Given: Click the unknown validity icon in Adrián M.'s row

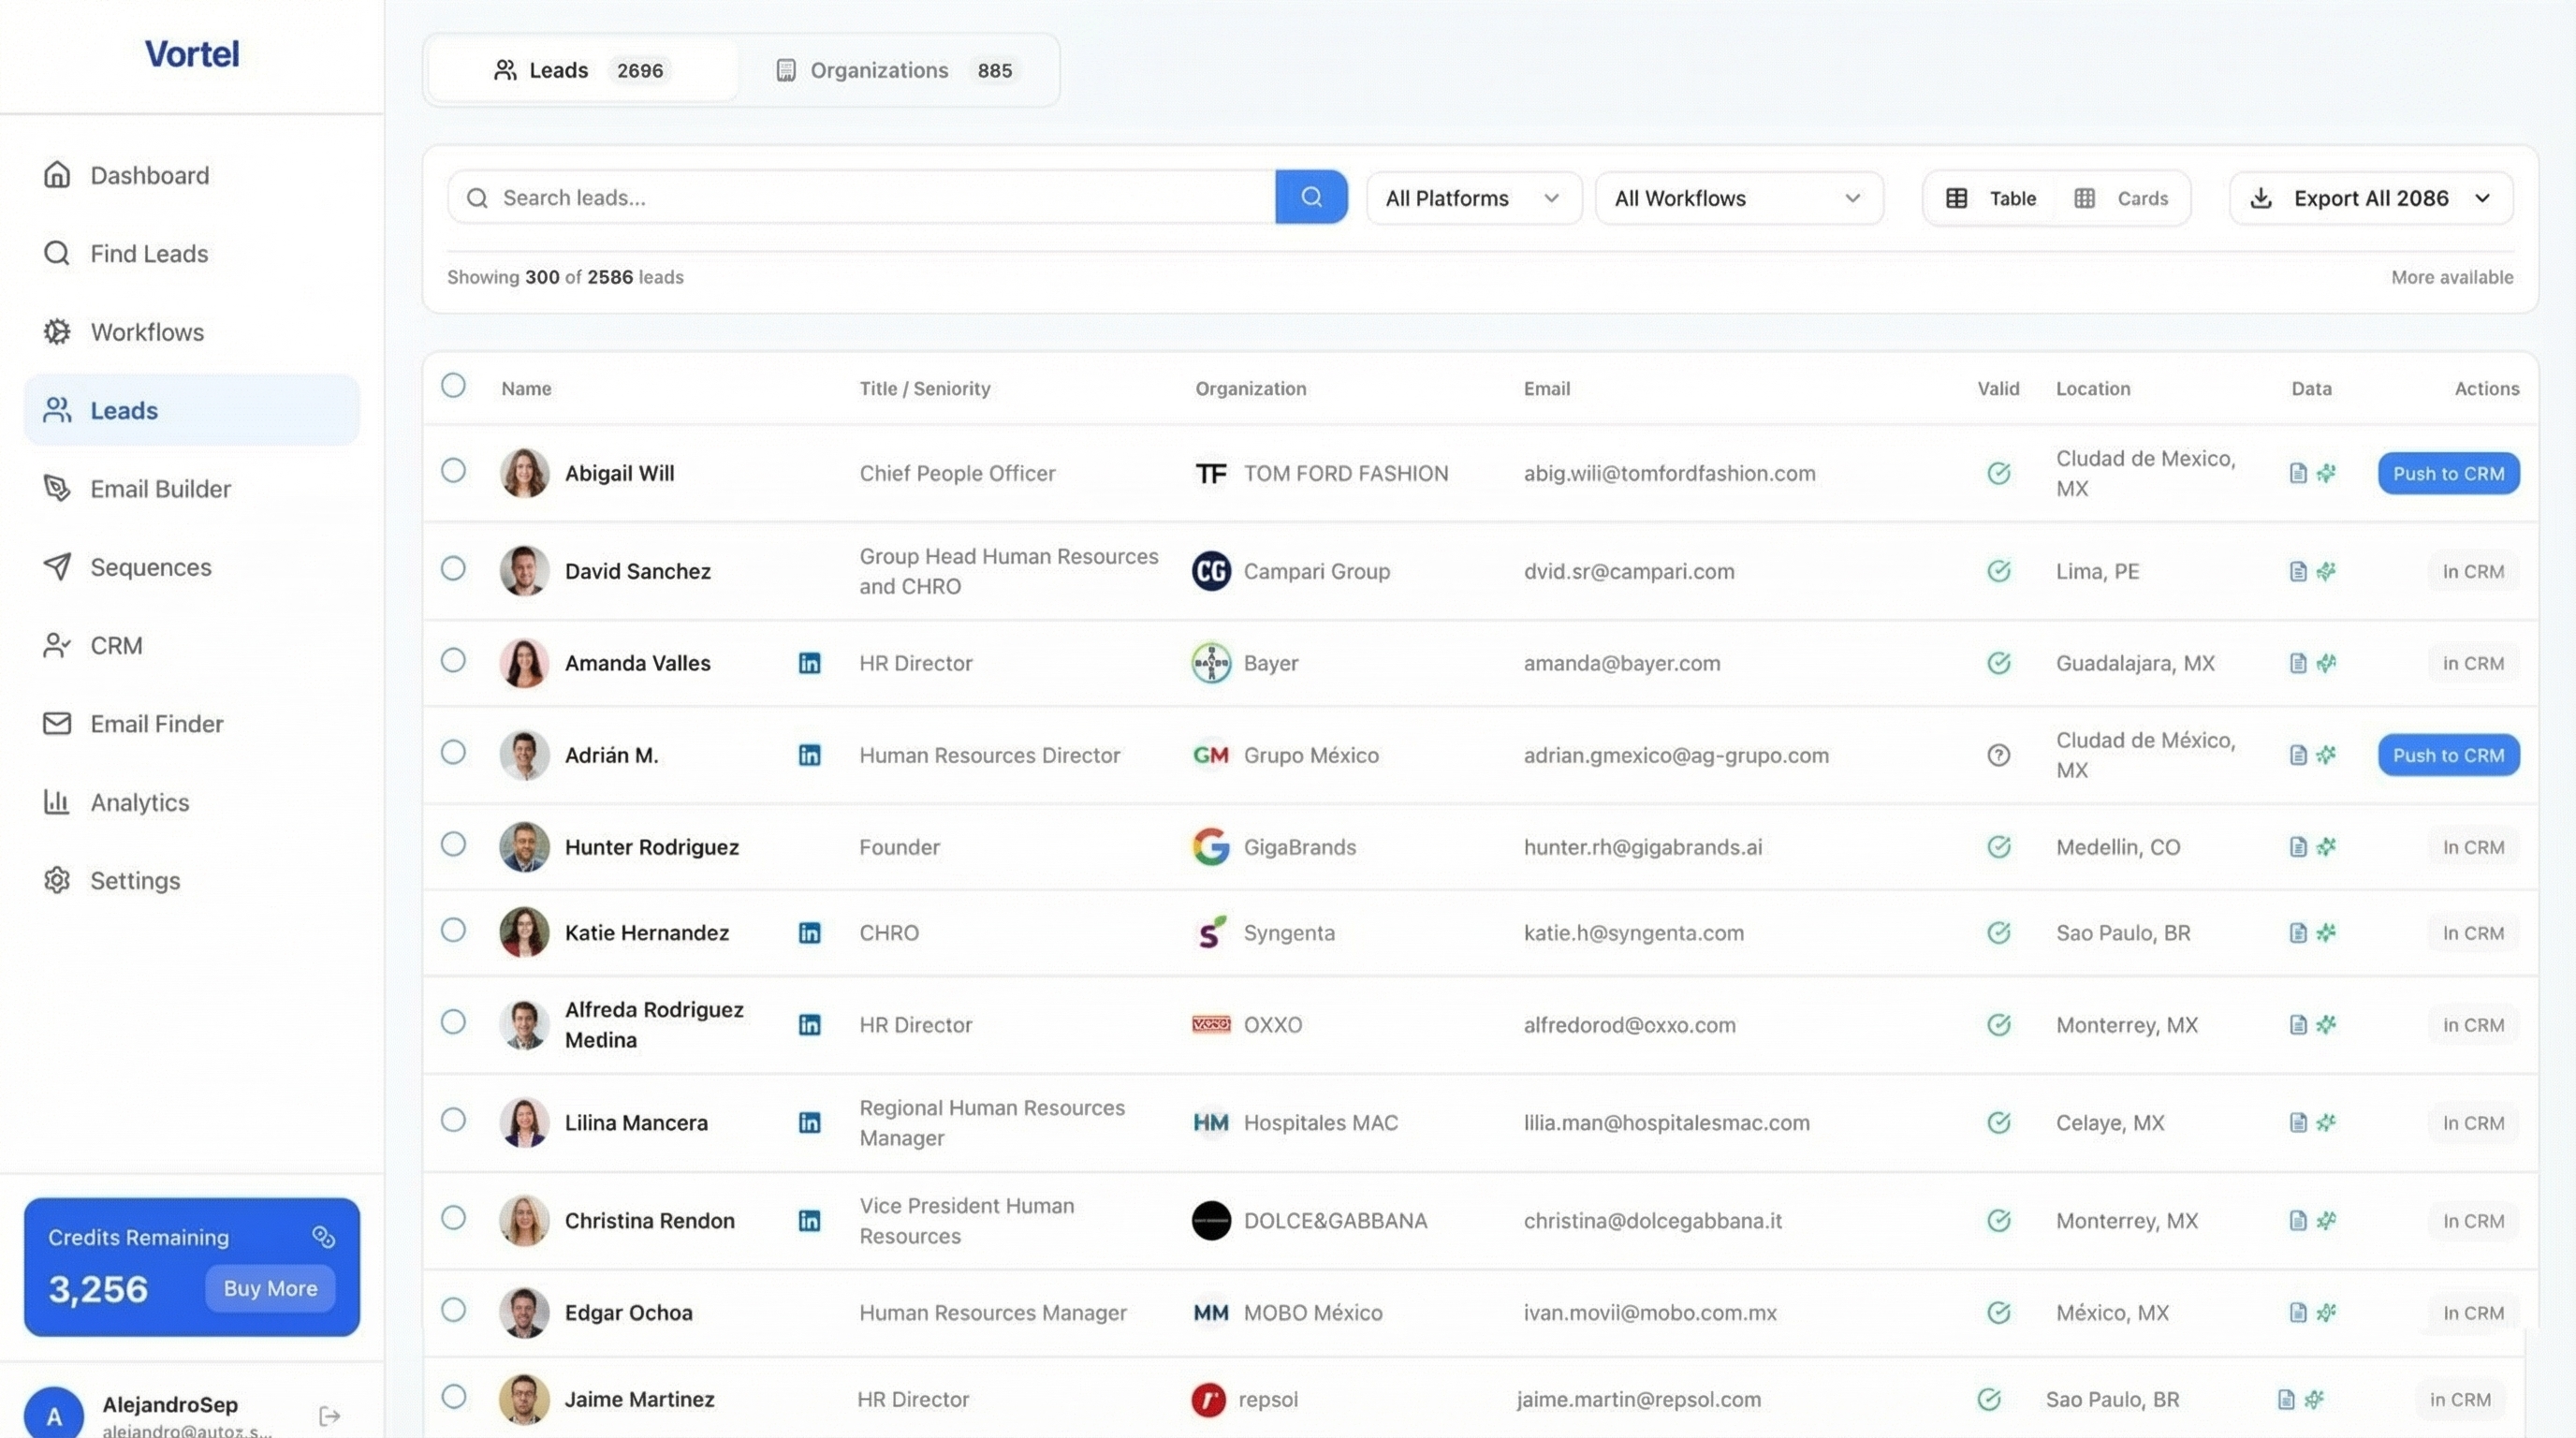Looking at the screenshot, I should (x=1998, y=755).
